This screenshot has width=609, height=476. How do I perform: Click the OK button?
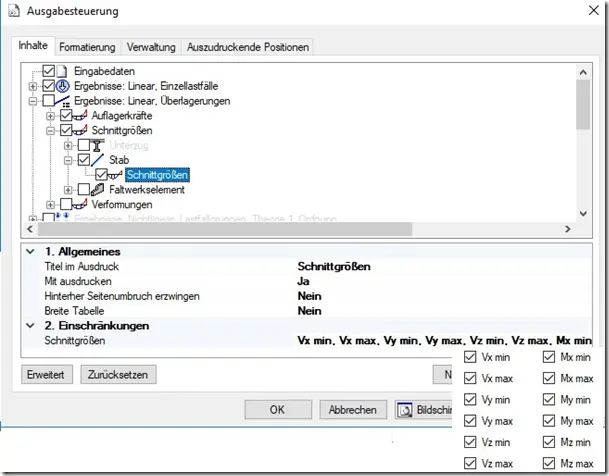point(278,410)
